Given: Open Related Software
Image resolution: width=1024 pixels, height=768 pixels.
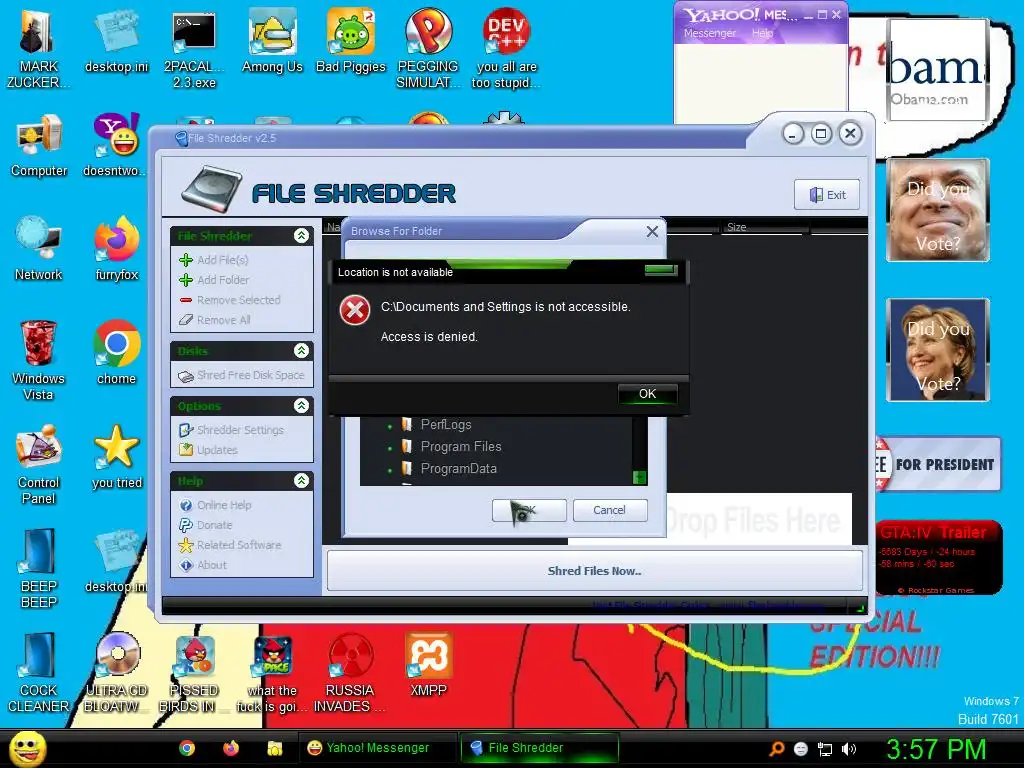Looking at the screenshot, I should coord(230,545).
